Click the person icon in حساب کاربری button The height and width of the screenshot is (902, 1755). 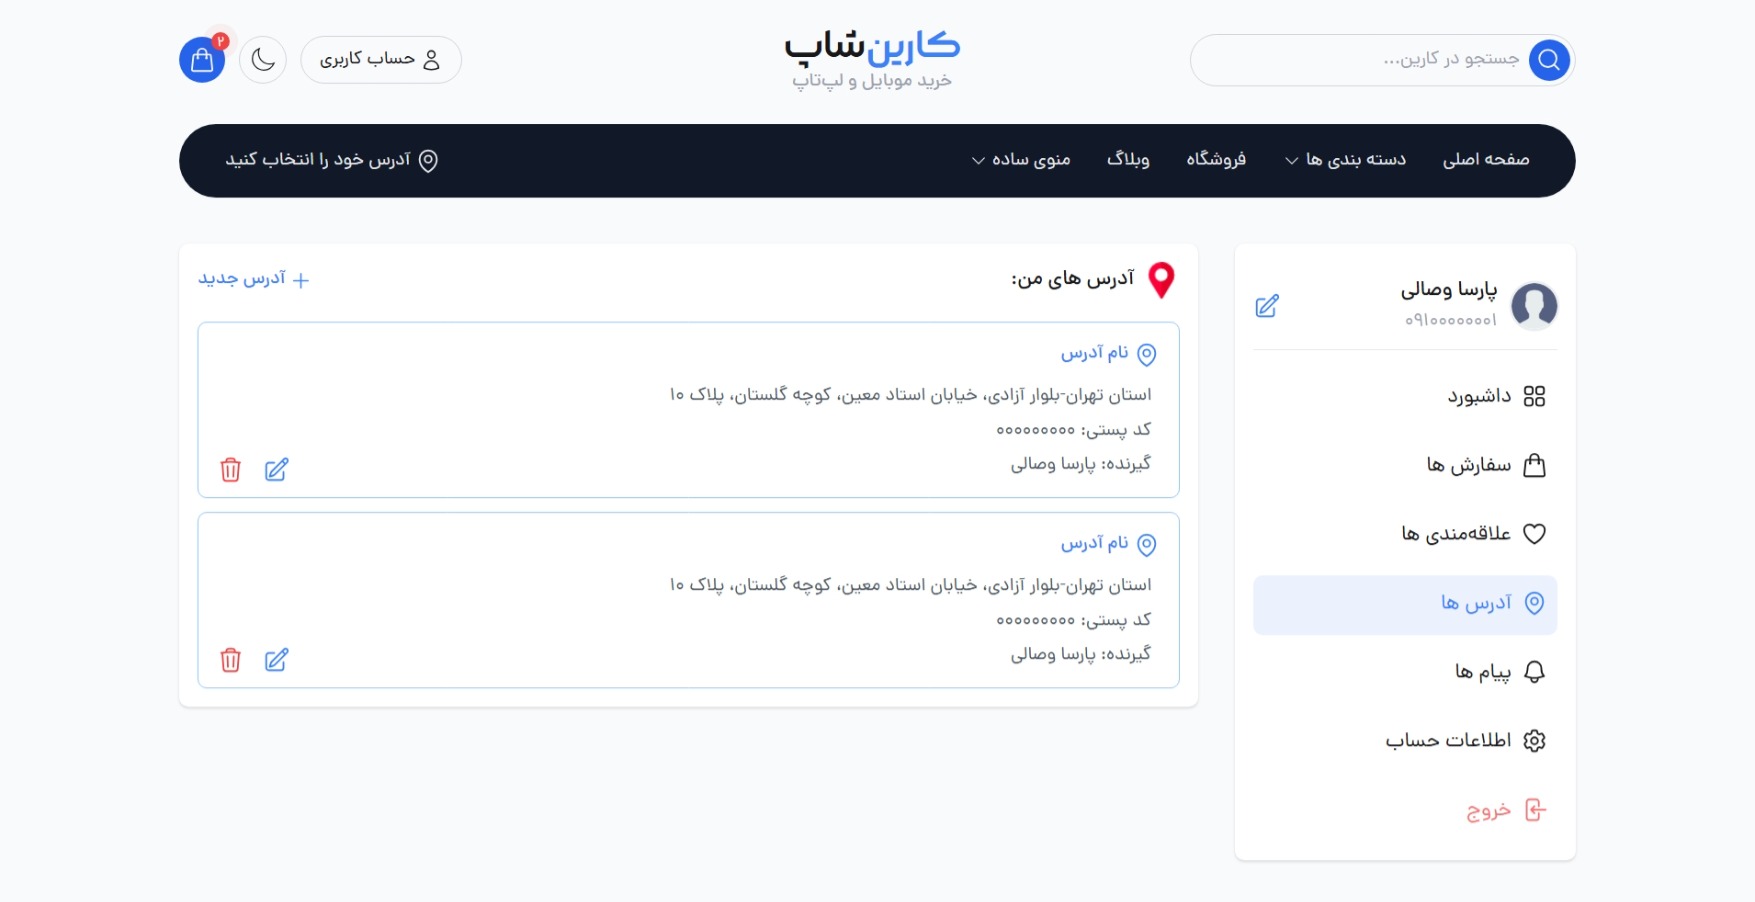[431, 60]
